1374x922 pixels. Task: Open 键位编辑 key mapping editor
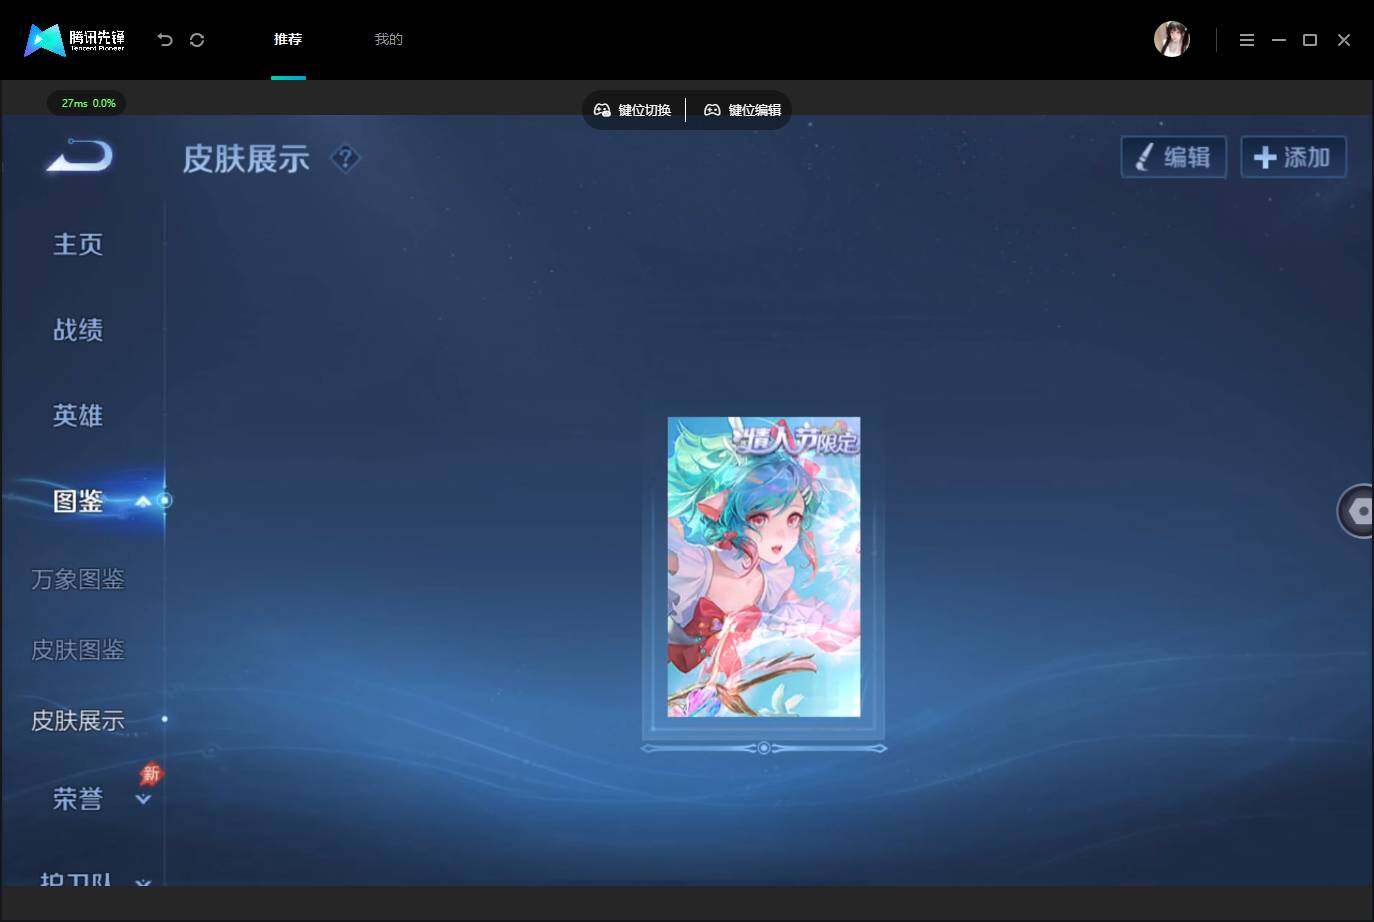pyautogui.click(x=743, y=110)
